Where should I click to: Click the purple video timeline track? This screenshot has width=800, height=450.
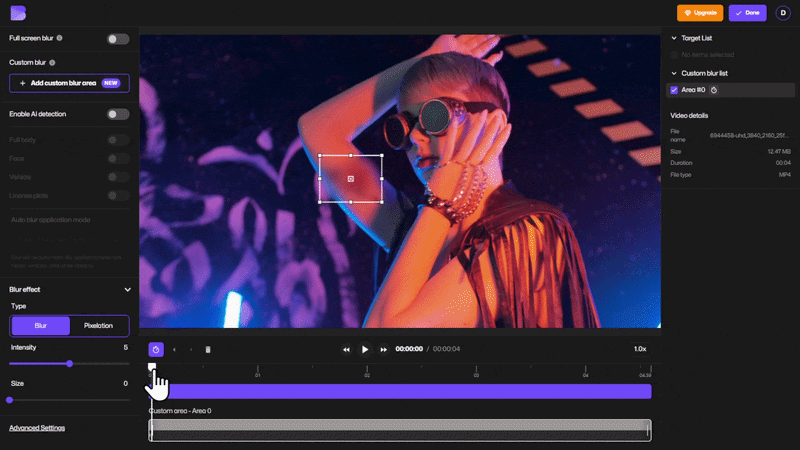click(x=401, y=391)
